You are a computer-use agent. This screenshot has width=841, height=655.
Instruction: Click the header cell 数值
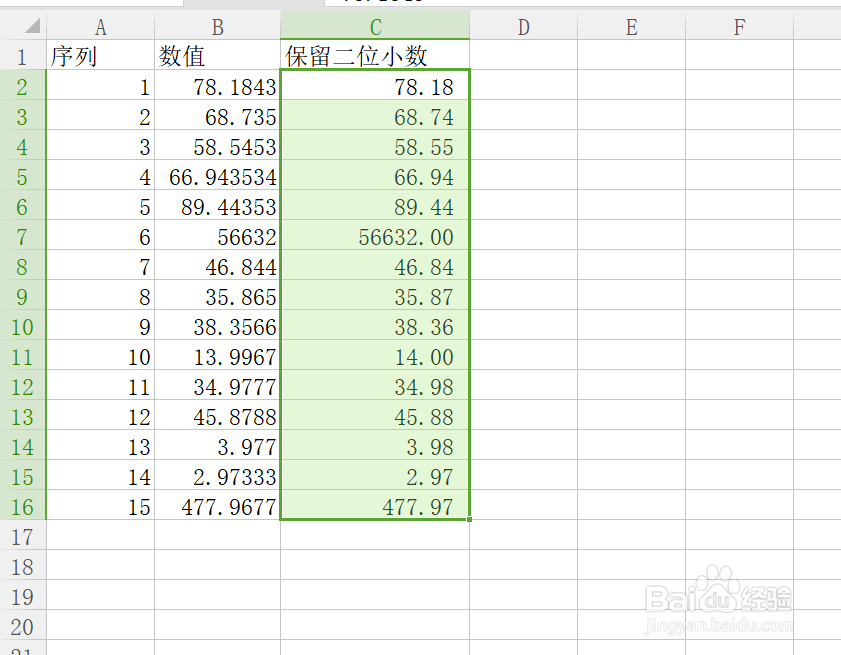pyautogui.click(x=217, y=55)
